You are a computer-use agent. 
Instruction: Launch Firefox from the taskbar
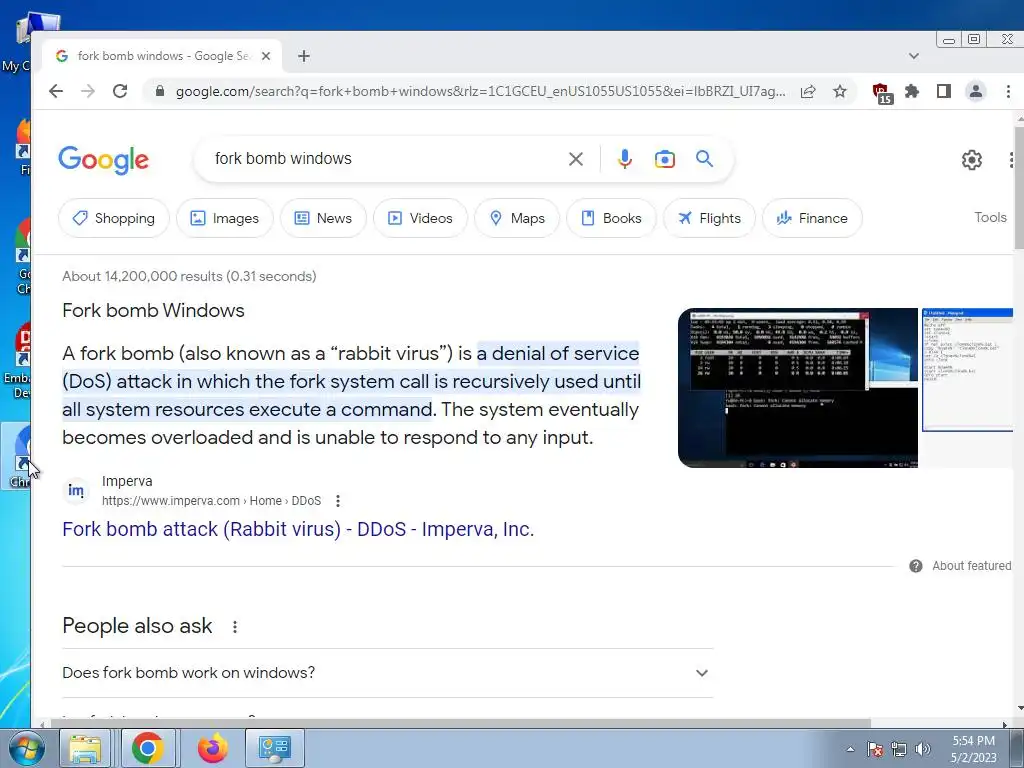[213, 748]
